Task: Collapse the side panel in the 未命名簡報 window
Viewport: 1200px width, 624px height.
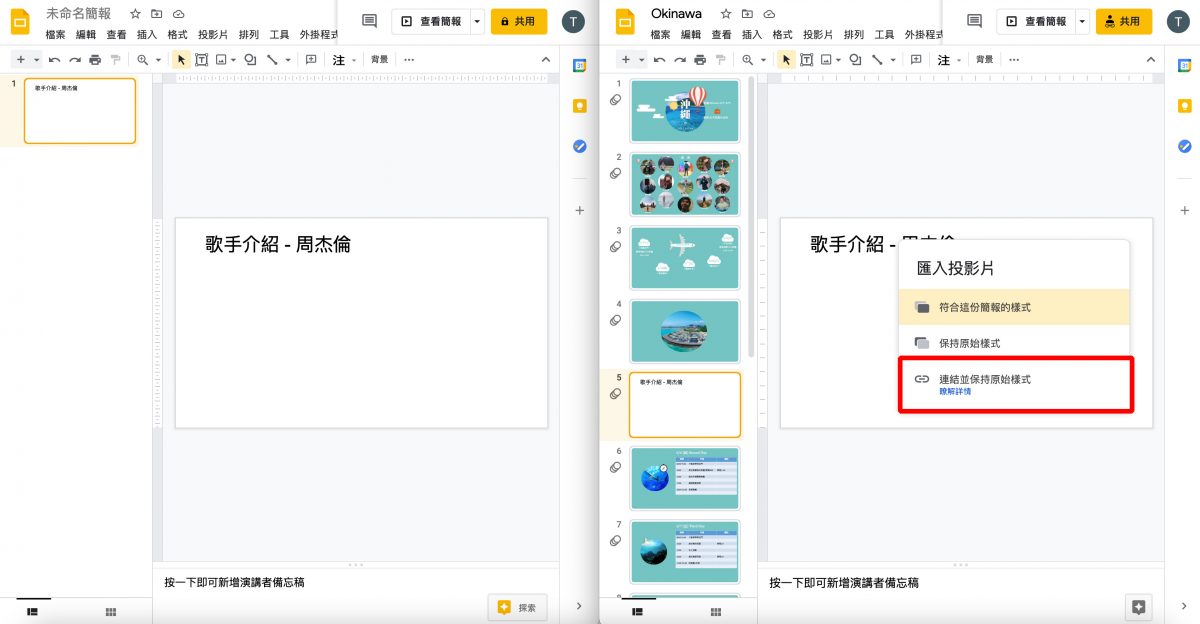Action: click(x=579, y=606)
